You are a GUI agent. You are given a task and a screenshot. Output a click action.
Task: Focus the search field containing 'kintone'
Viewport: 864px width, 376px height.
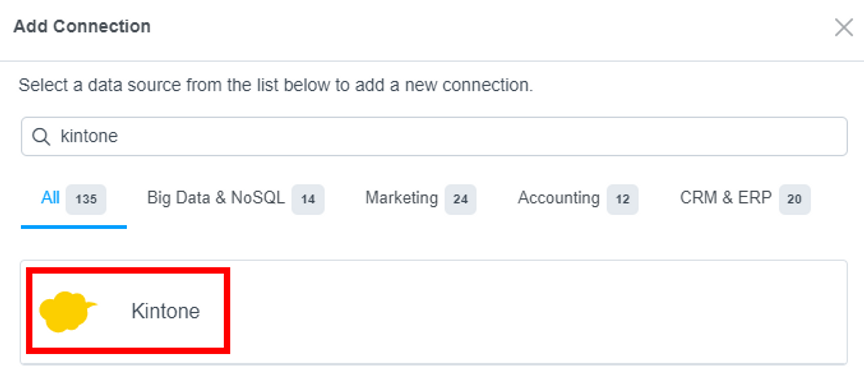pos(434,136)
